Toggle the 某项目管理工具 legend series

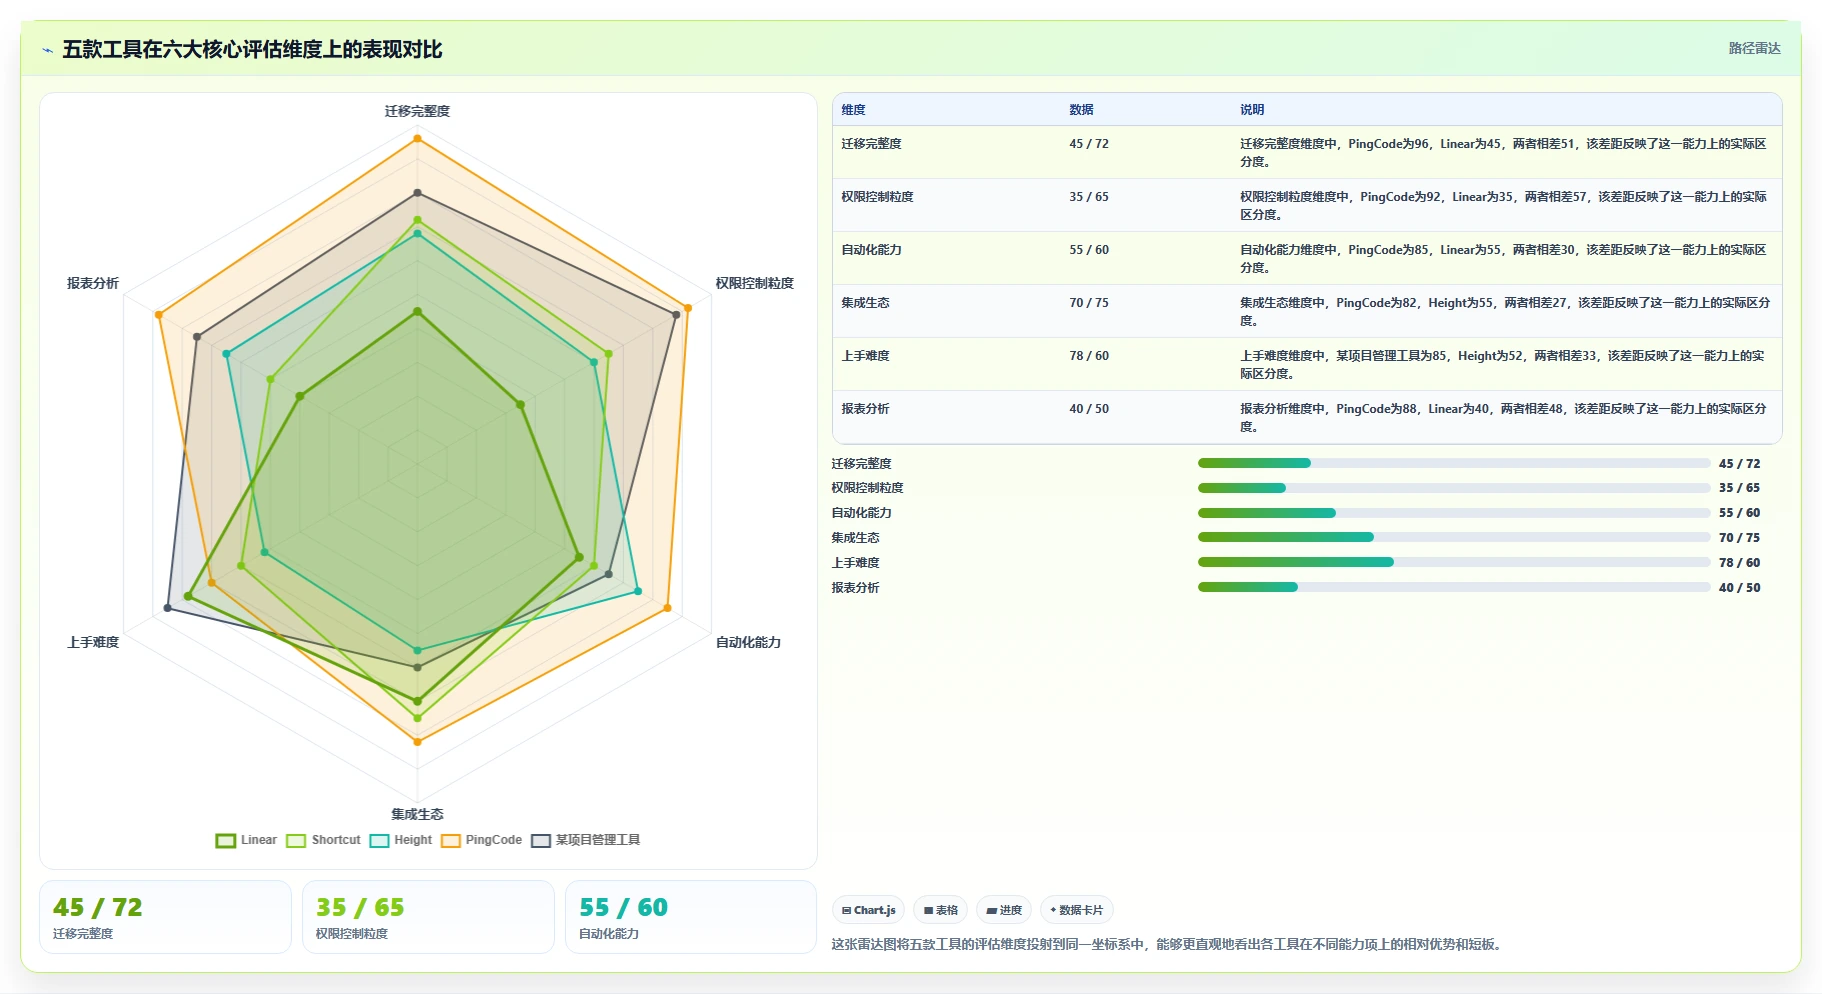pos(585,840)
